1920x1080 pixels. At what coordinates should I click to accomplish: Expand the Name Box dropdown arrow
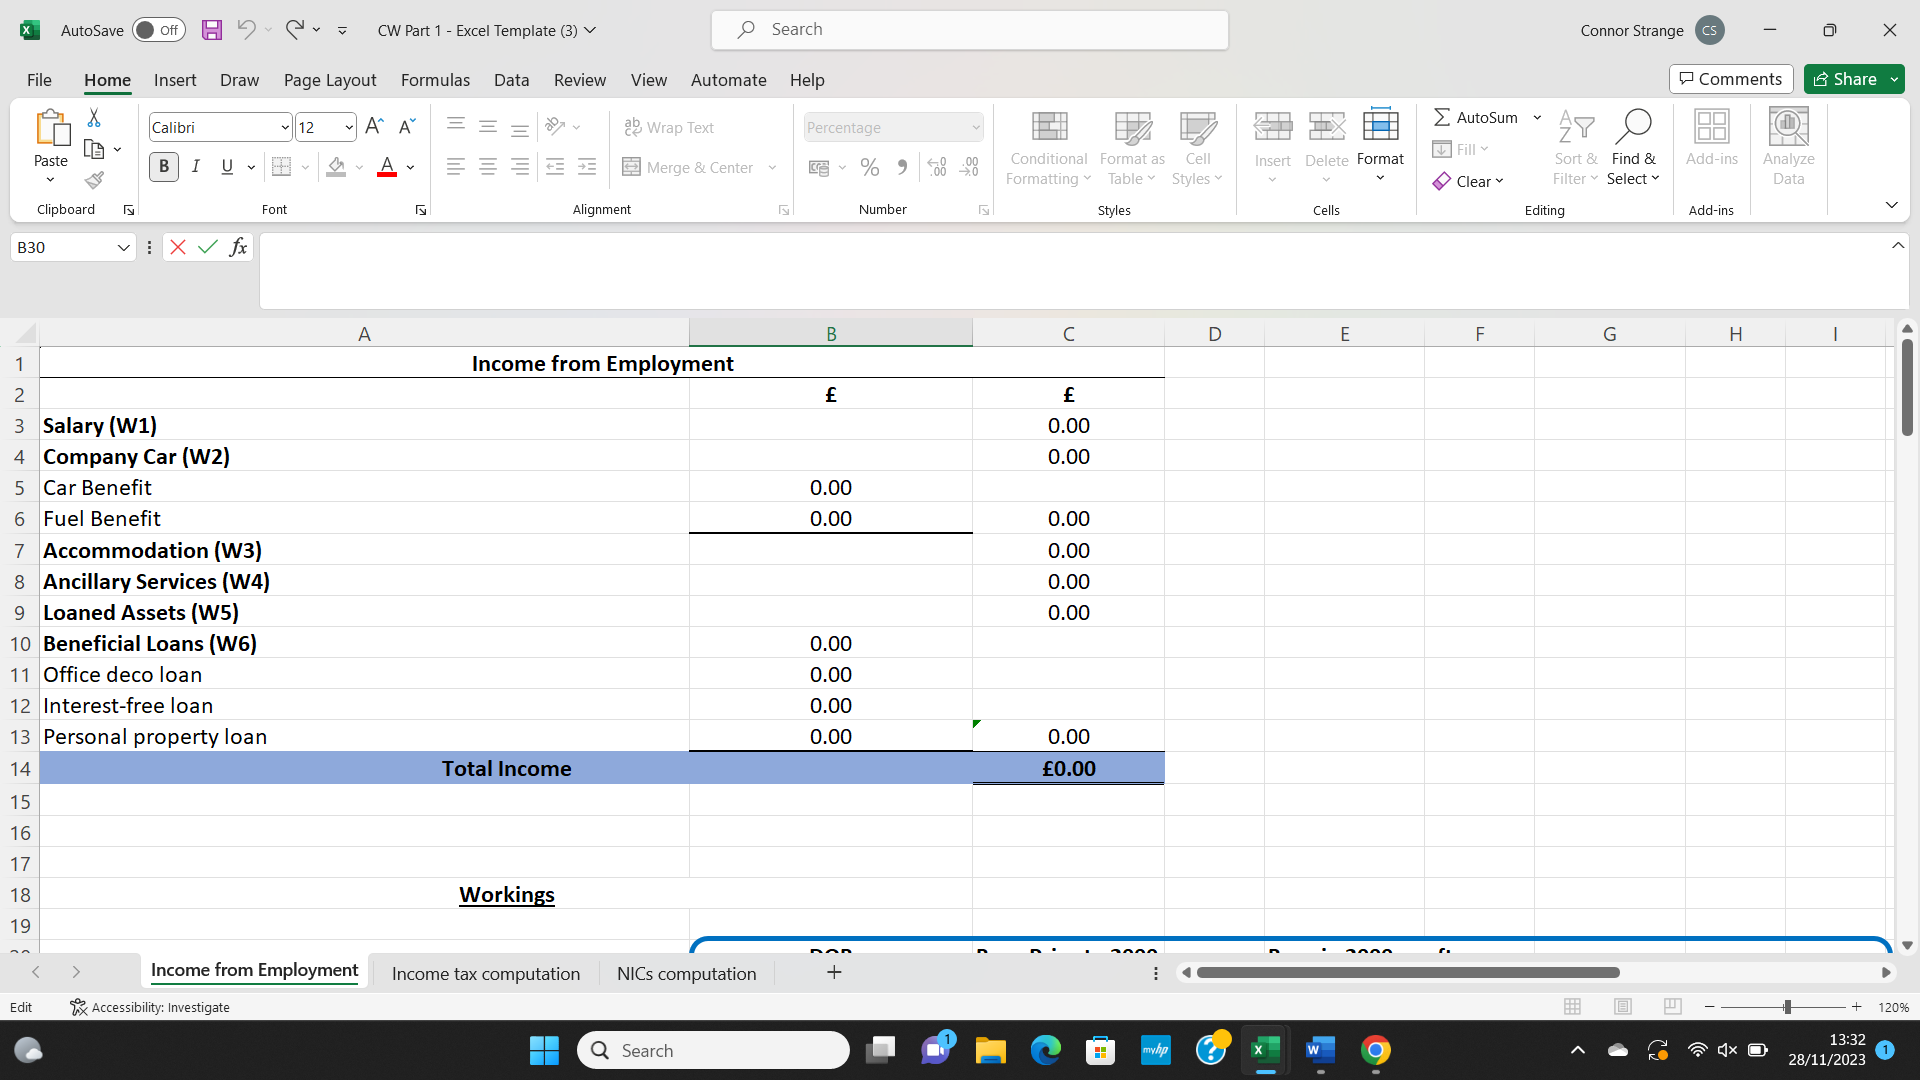[124, 247]
